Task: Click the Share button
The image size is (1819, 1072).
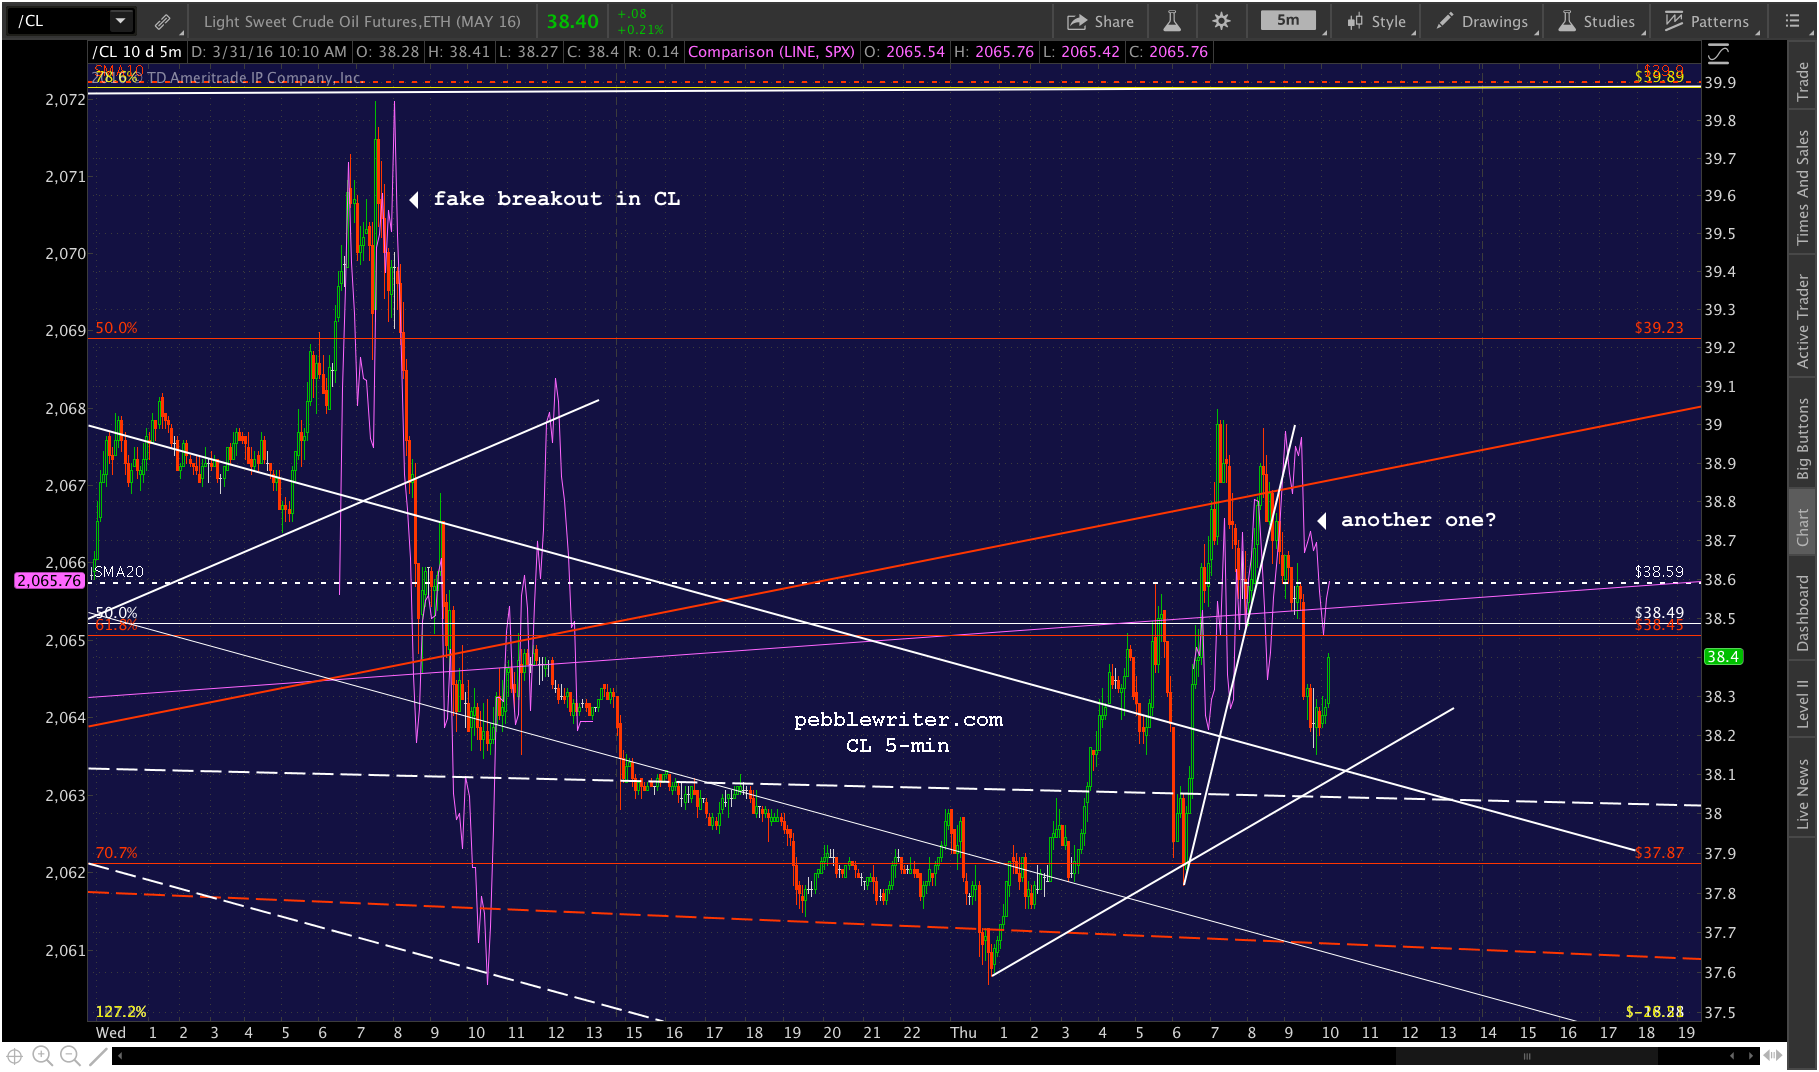Action: (x=1100, y=21)
